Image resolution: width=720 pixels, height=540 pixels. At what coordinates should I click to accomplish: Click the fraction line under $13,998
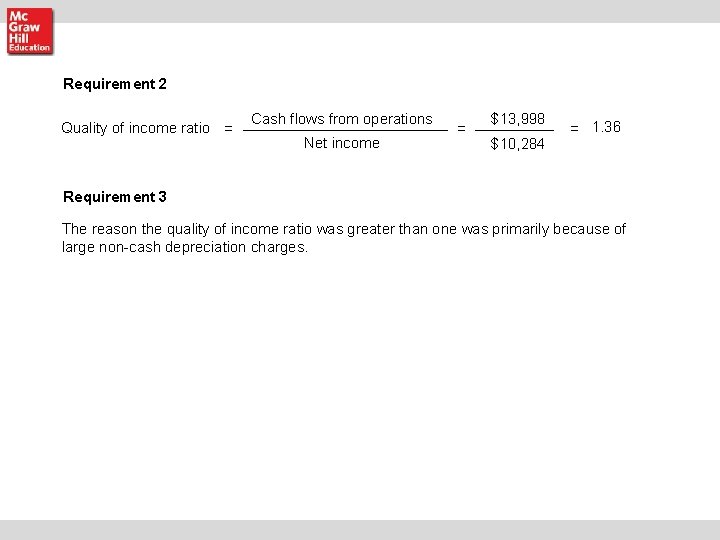(514, 131)
